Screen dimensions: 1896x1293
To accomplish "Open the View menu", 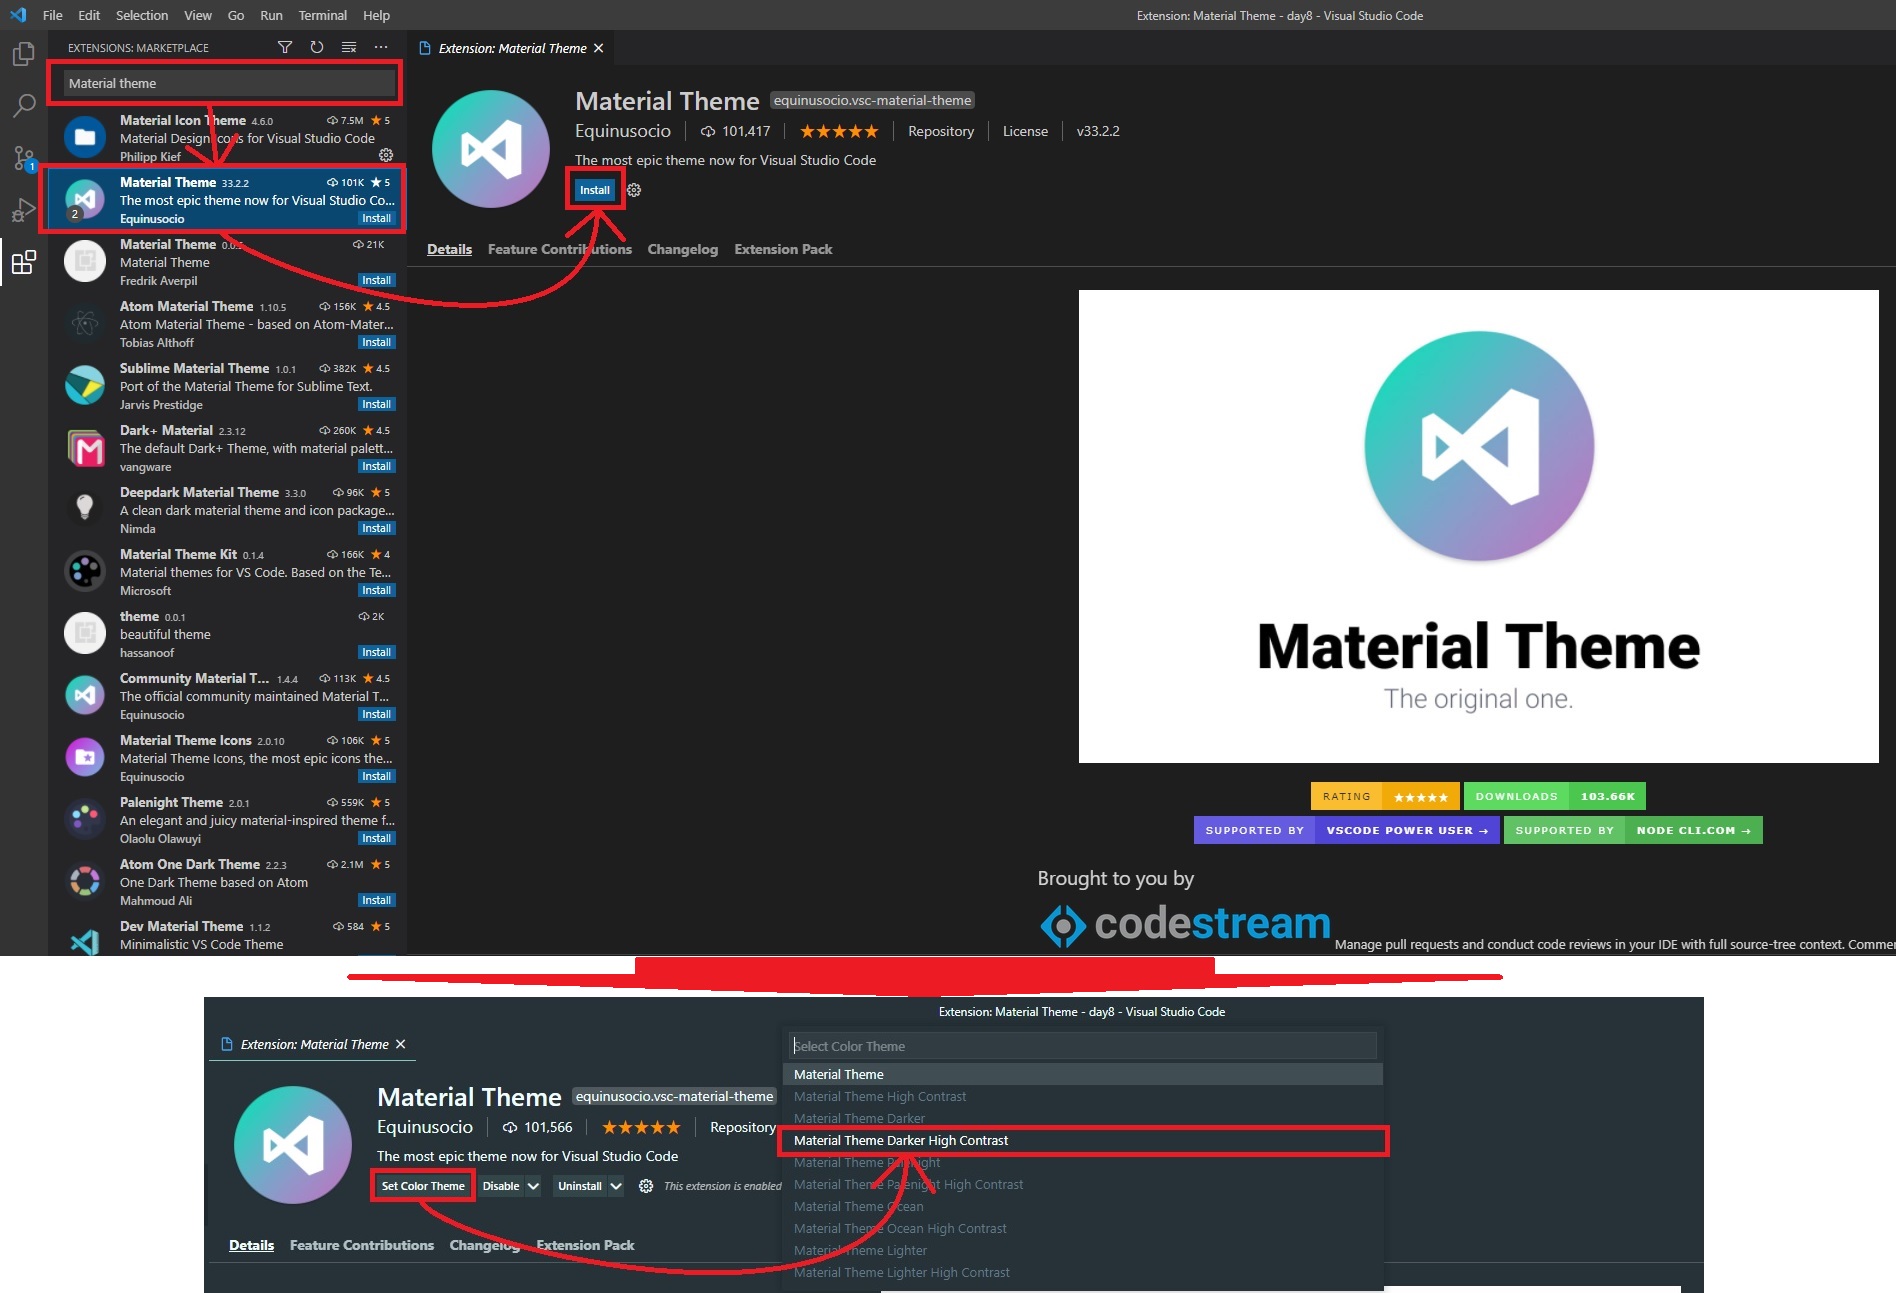I will [x=198, y=15].
